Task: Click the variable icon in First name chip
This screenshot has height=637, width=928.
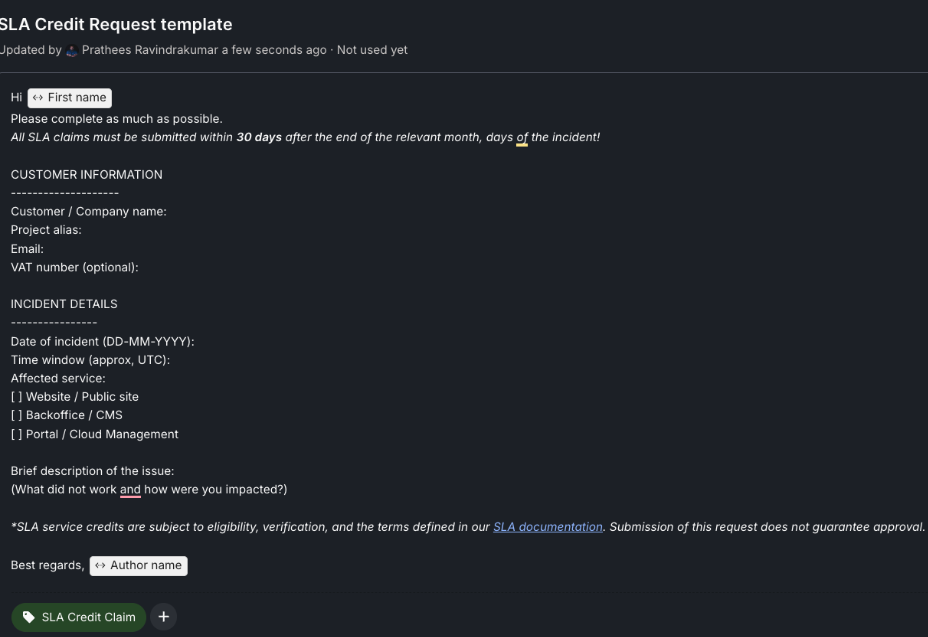Action: [37, 98]
